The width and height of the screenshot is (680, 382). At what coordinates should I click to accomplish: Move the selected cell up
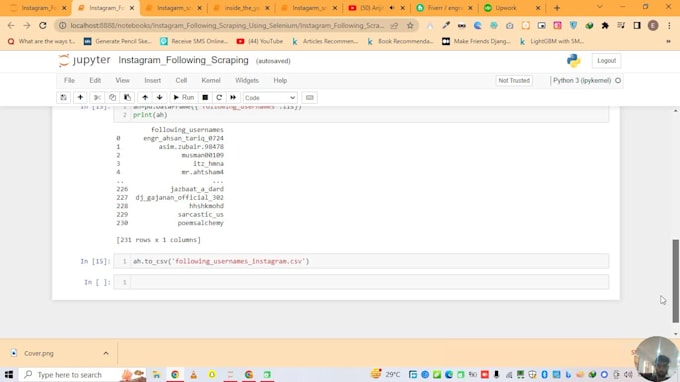[145, 98]
